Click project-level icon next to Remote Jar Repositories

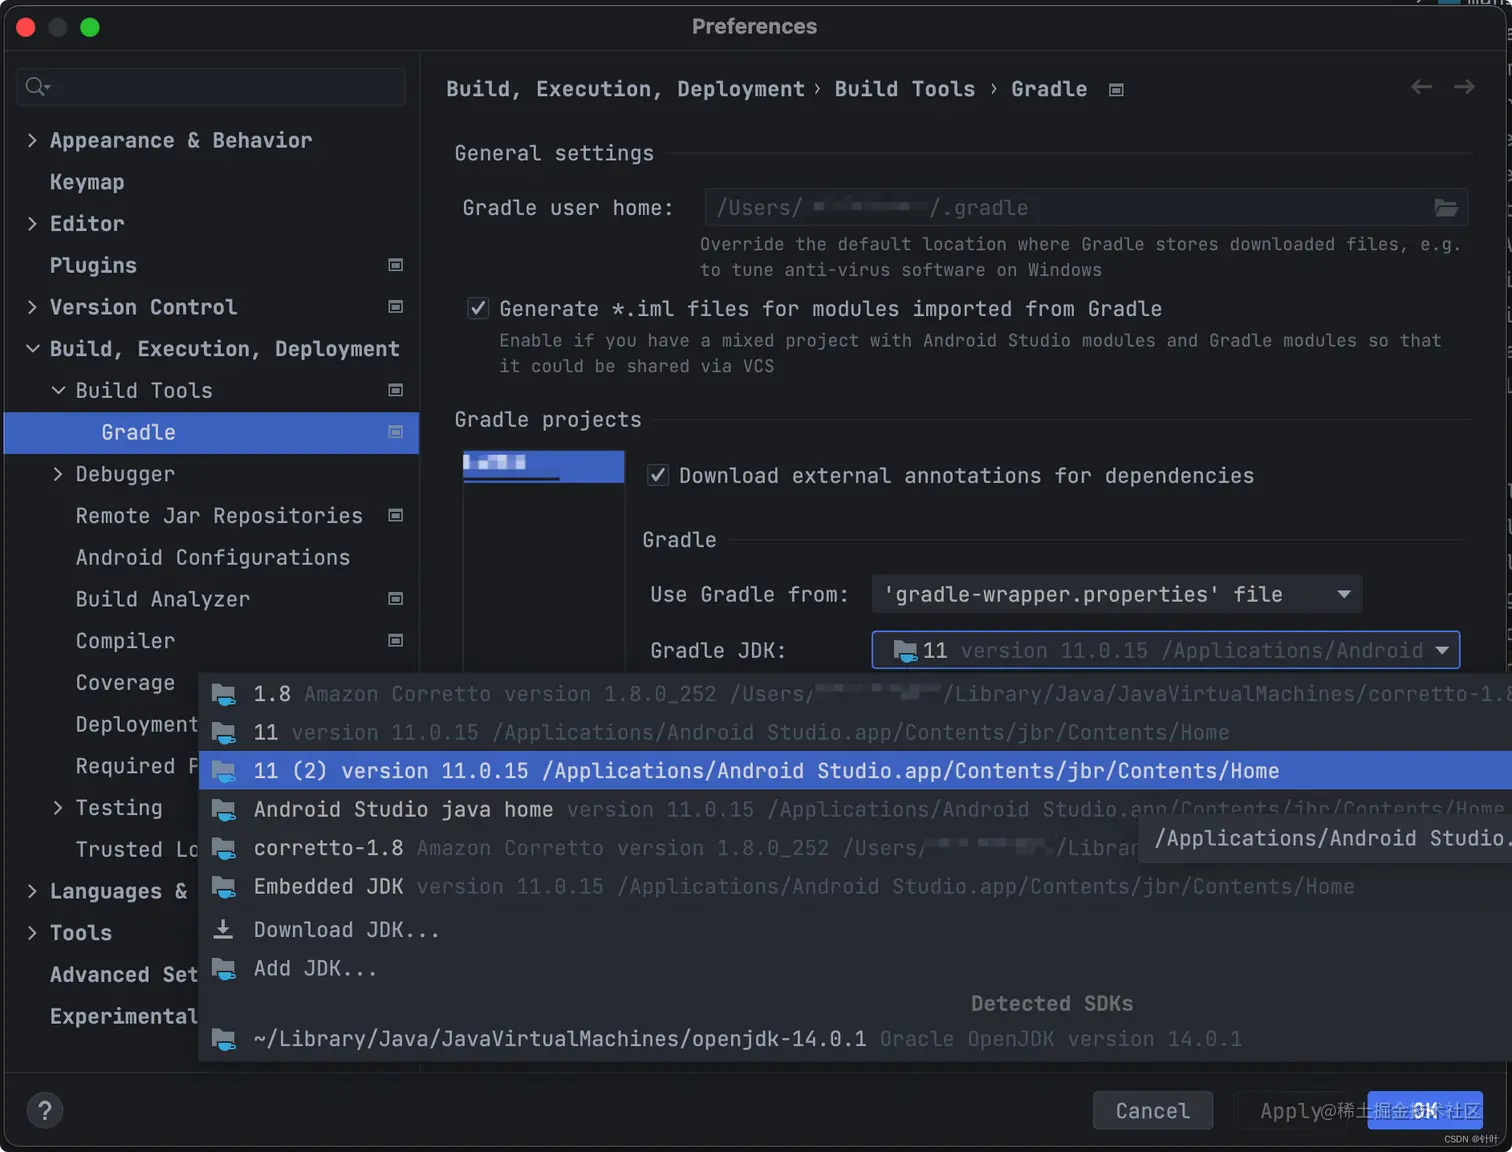coord(395,515)
